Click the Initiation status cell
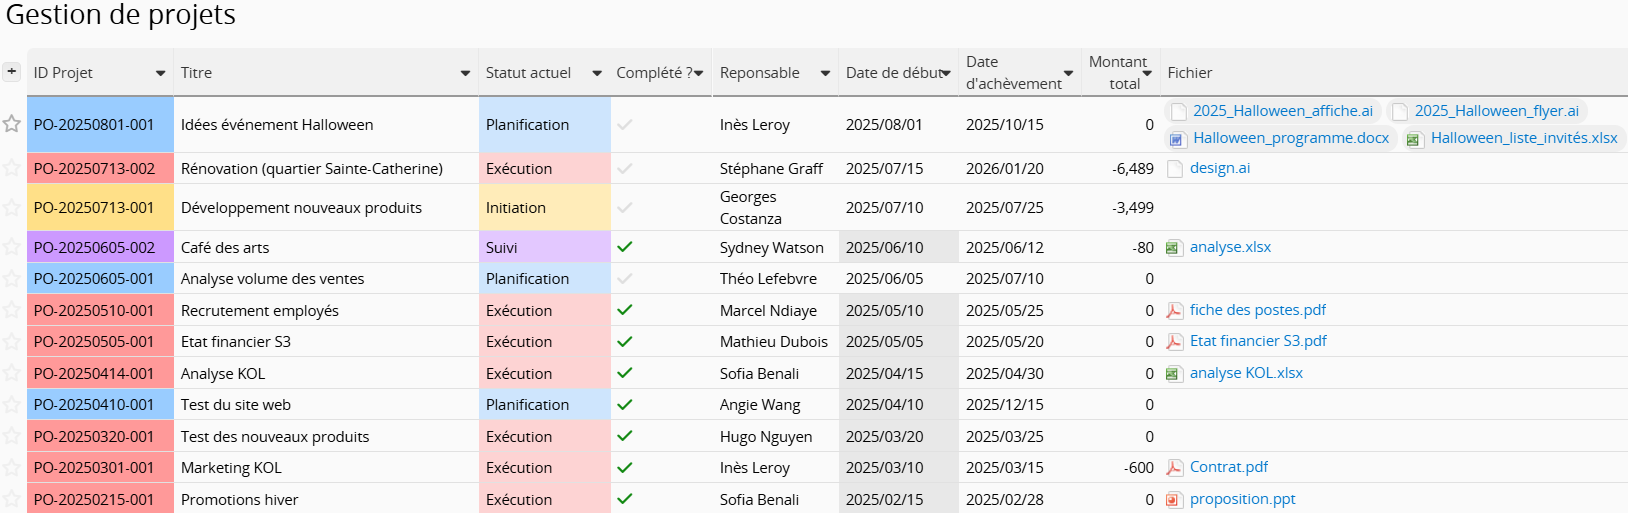Image resolution: width=1628 pixels, height=513 pixels. [x=545, y=207]
